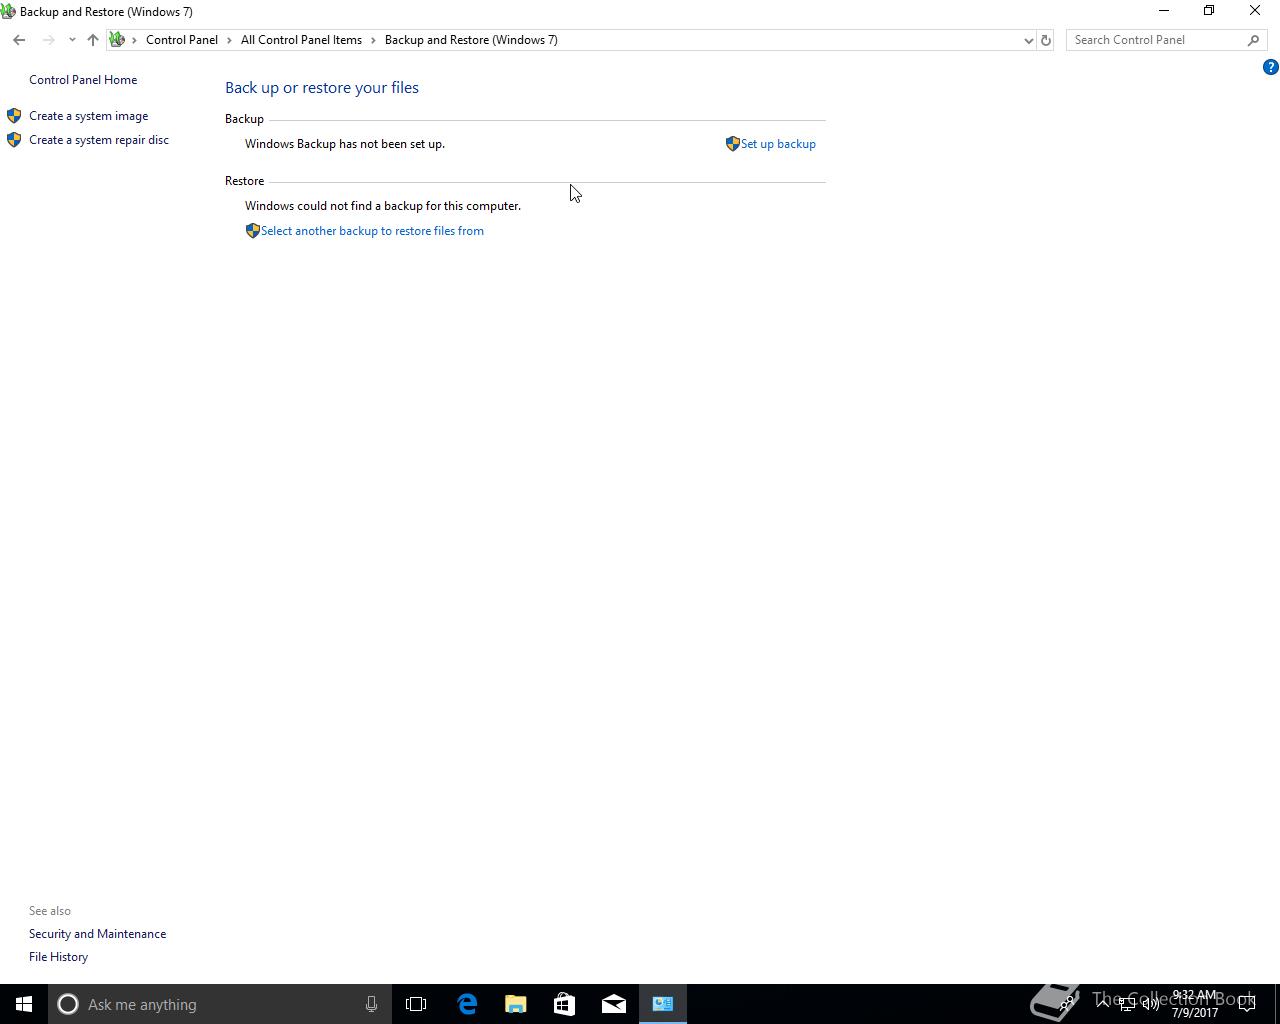Open Task View
Screen dimensions: 1280x1024
(x=416, y=1004)
